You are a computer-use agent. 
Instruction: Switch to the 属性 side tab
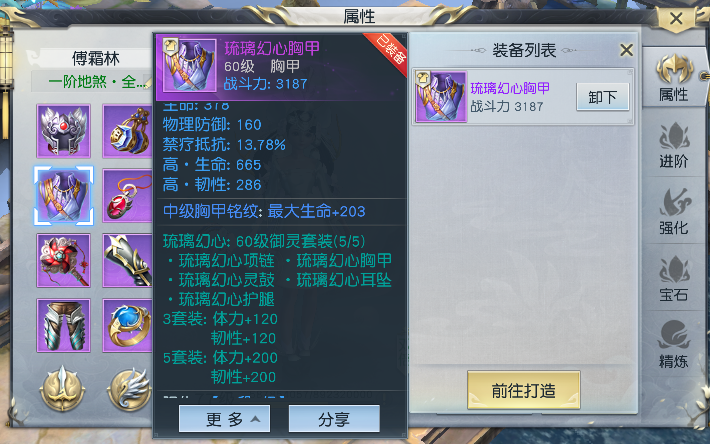(674, 78)
